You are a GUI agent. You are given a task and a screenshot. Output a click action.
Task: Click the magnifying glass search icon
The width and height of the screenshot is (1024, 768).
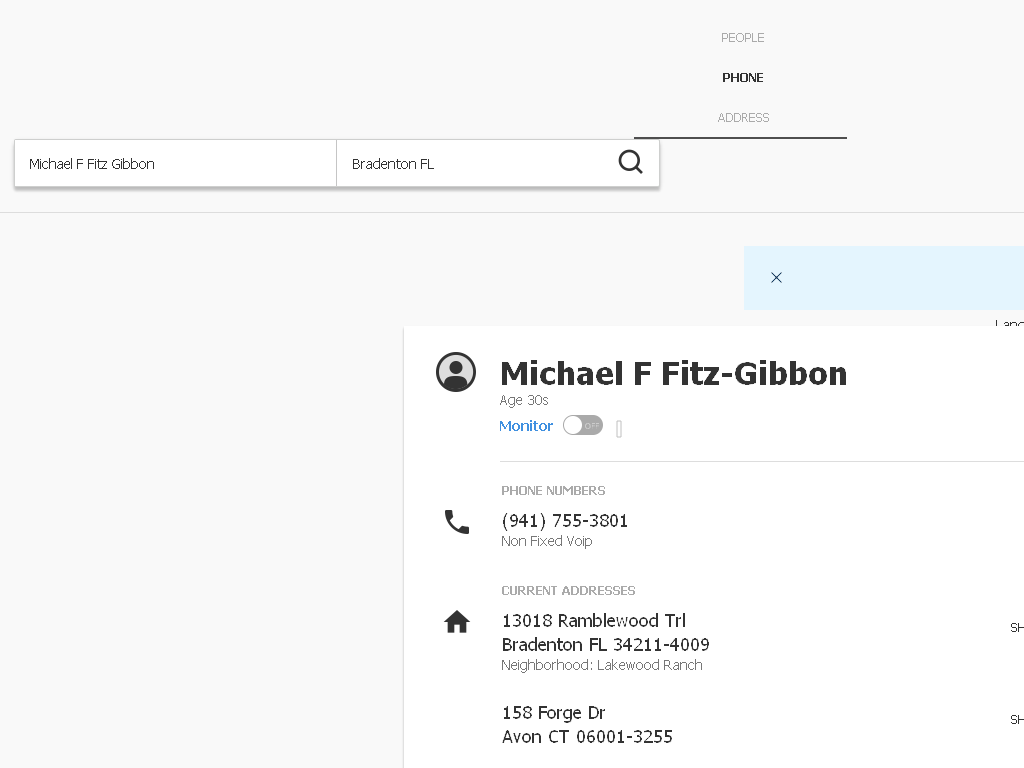630,162
